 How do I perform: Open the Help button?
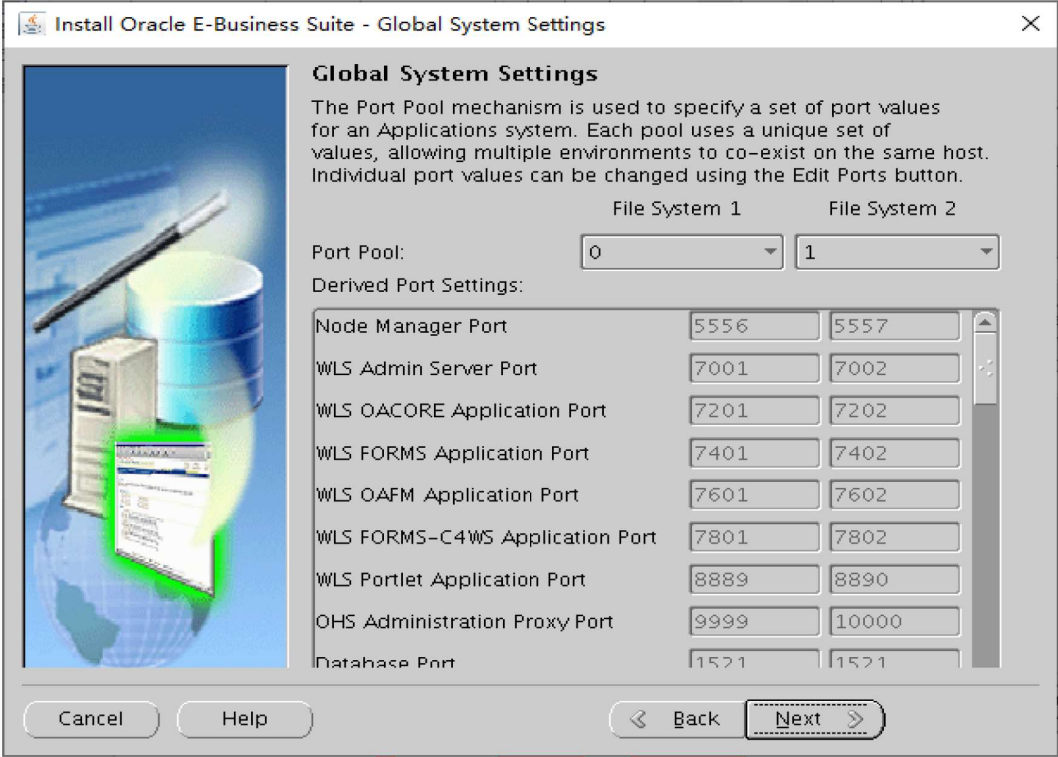(x=245, y=719)
